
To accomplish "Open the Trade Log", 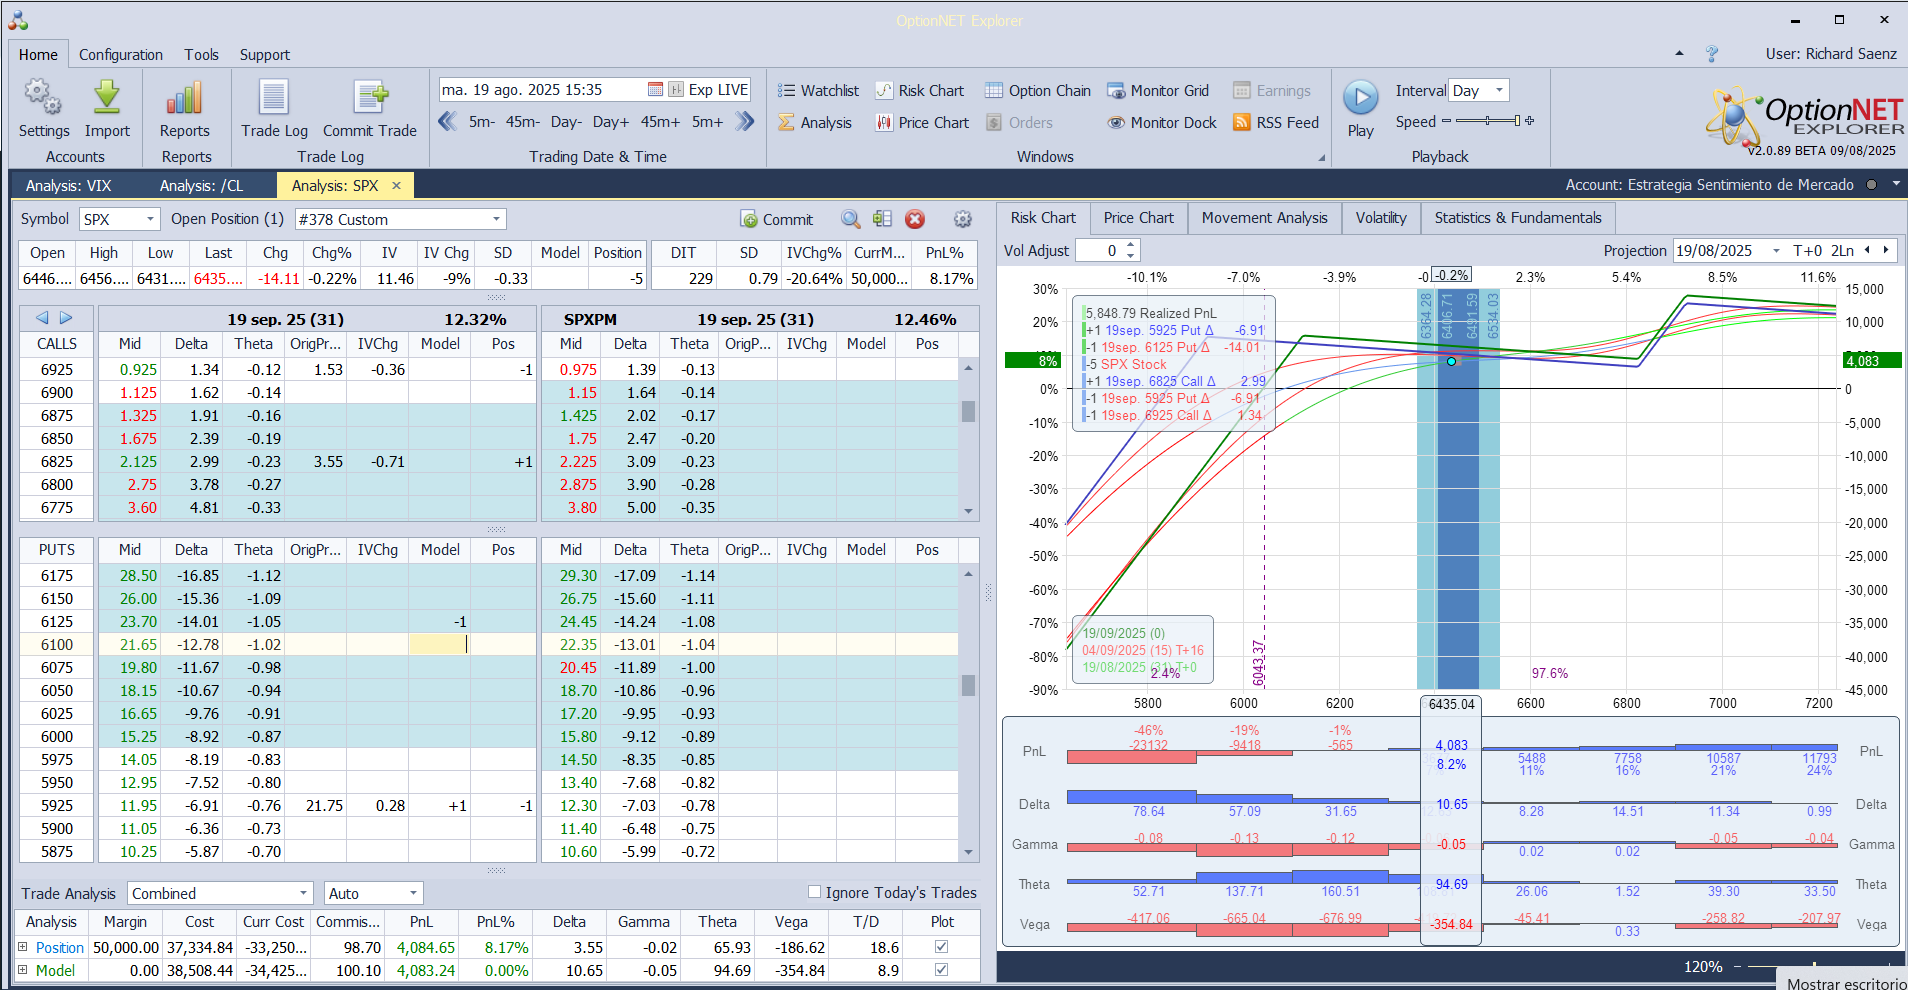I will coord(274,108).
